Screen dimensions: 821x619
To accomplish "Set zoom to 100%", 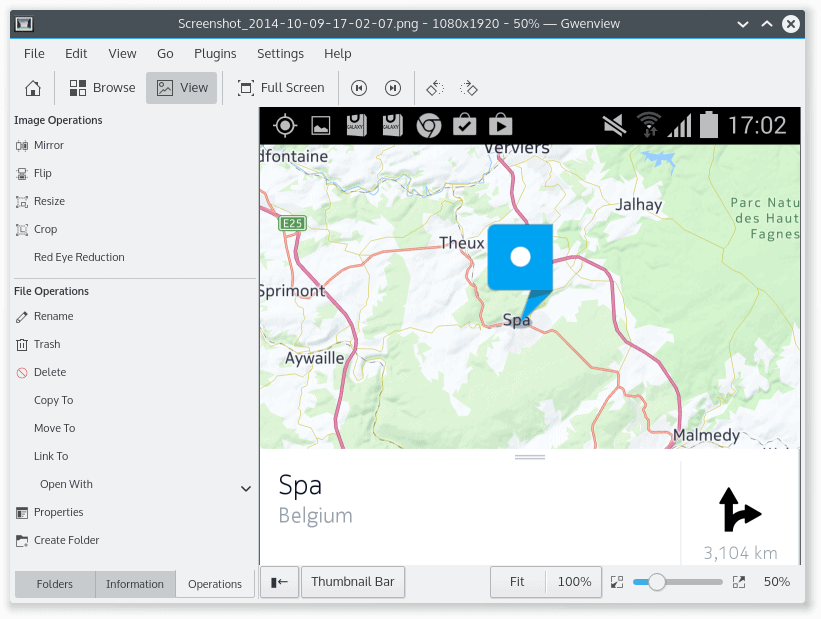I will [x=574, y=582].
